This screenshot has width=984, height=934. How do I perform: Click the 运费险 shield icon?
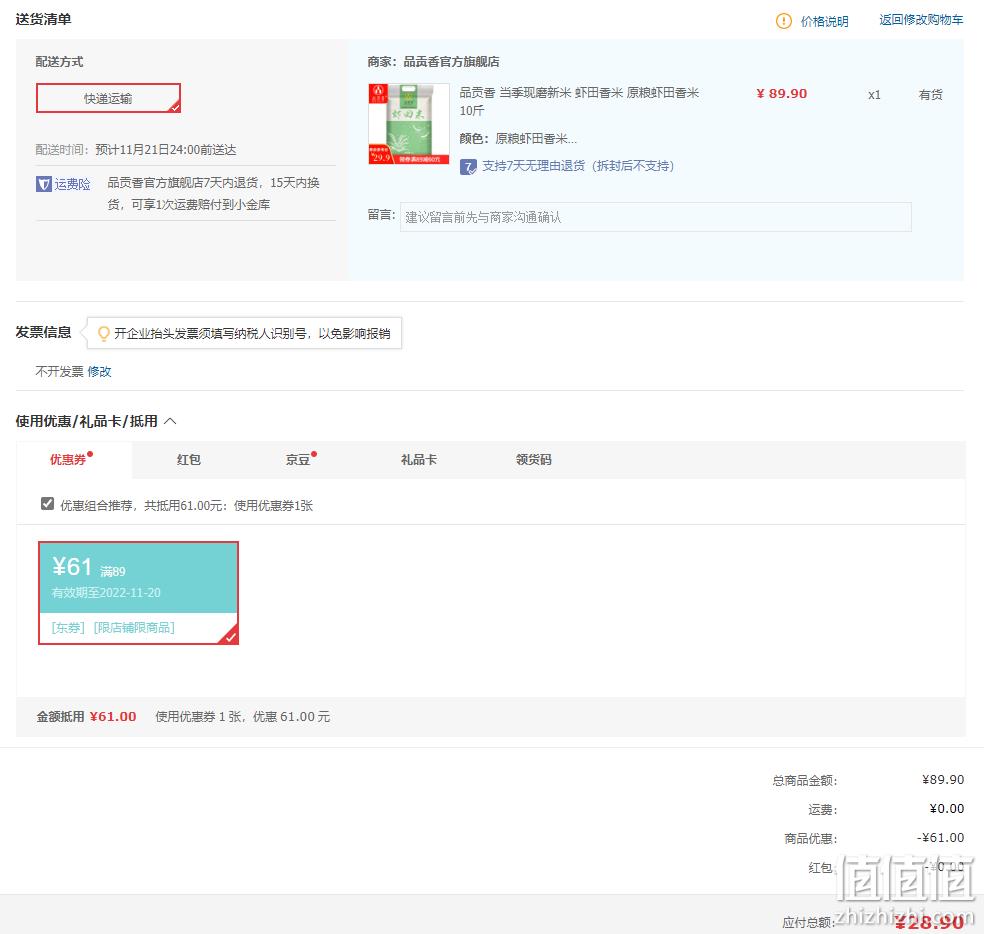(44, 184)
